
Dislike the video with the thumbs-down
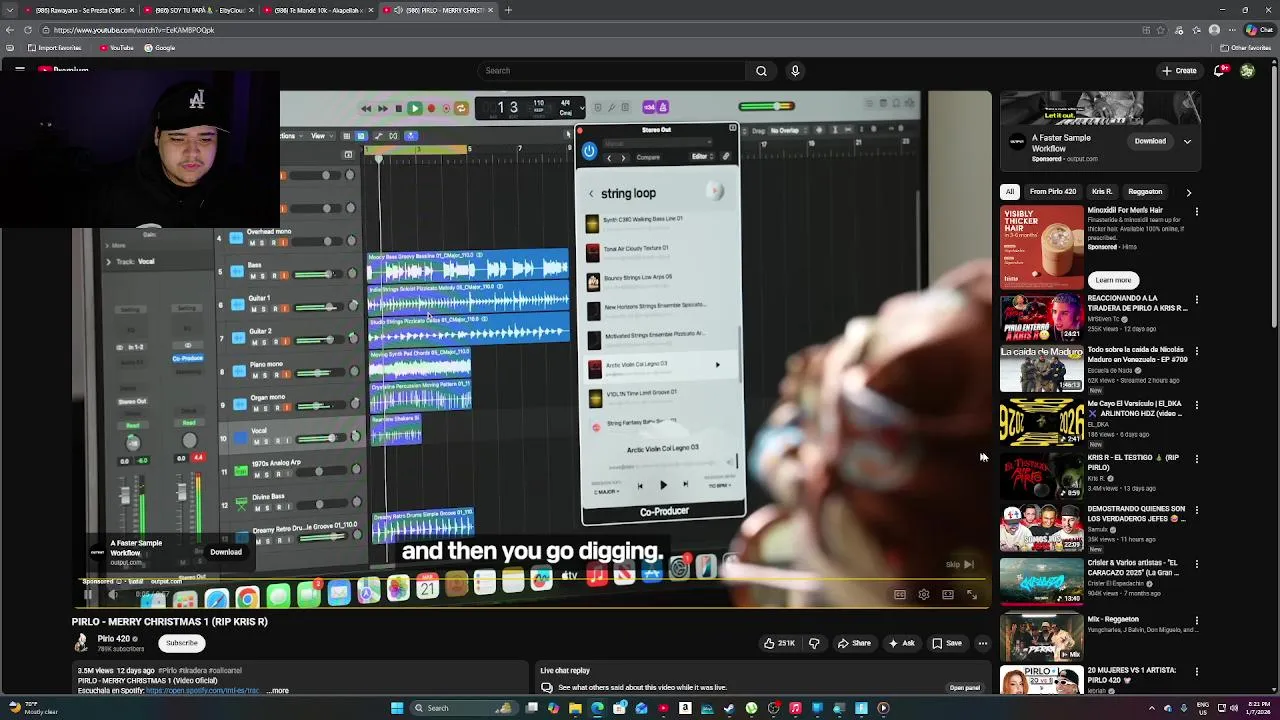point(814,643)
